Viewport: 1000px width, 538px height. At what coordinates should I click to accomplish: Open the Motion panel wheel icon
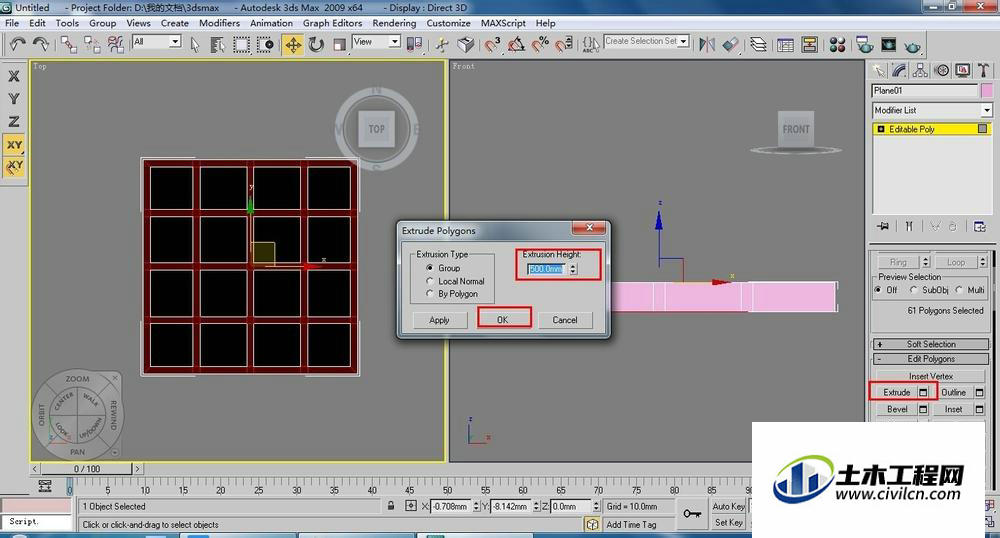941,70
